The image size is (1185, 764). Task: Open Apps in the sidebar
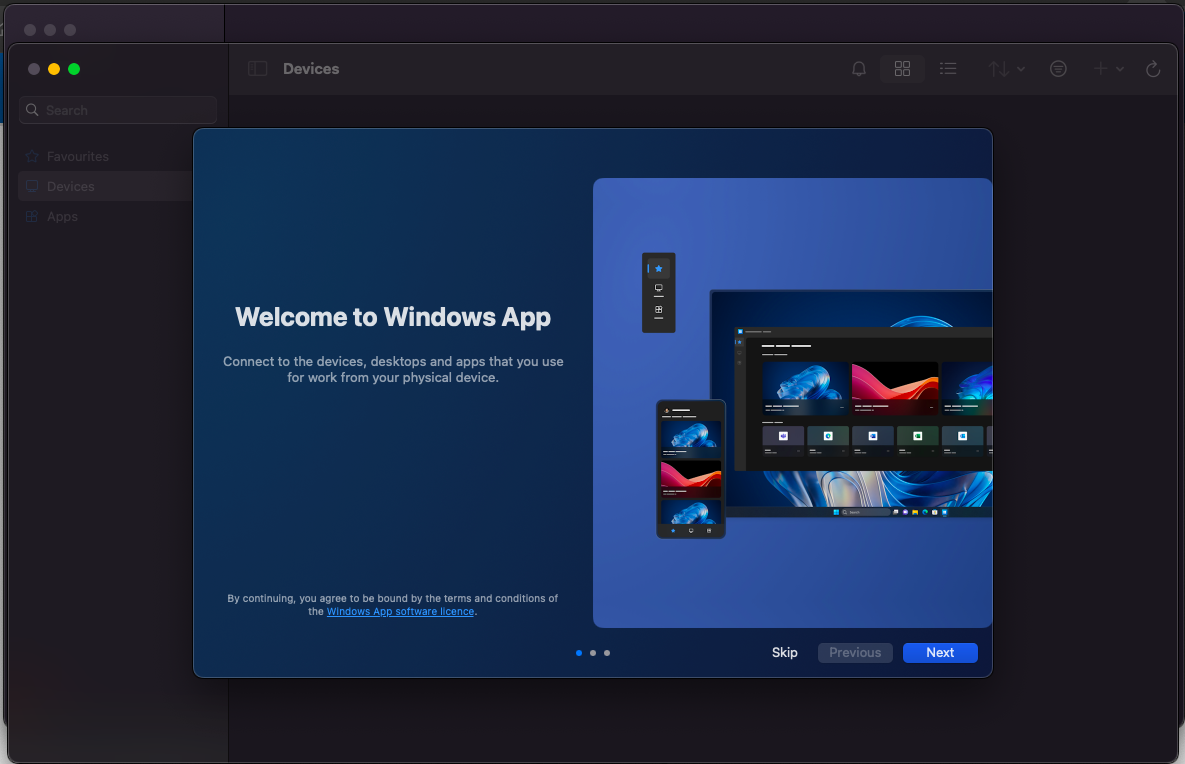click(x=62, y=216)
